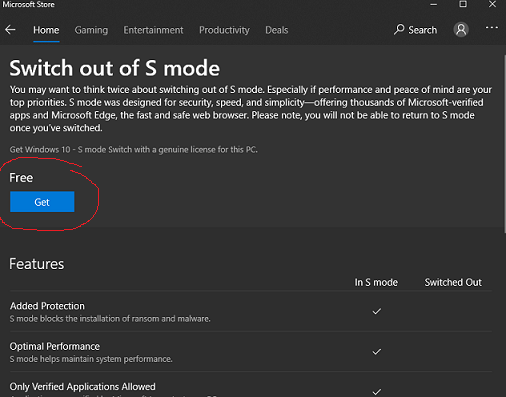This screenshot has height=397, width=506.
Task: Click the checkmark in Optimal Performance row
Action: [x=377, y=352]
